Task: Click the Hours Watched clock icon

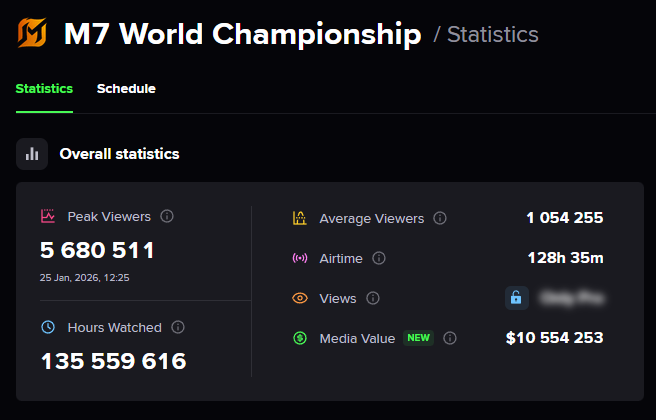Action: [x=48, y=327]
